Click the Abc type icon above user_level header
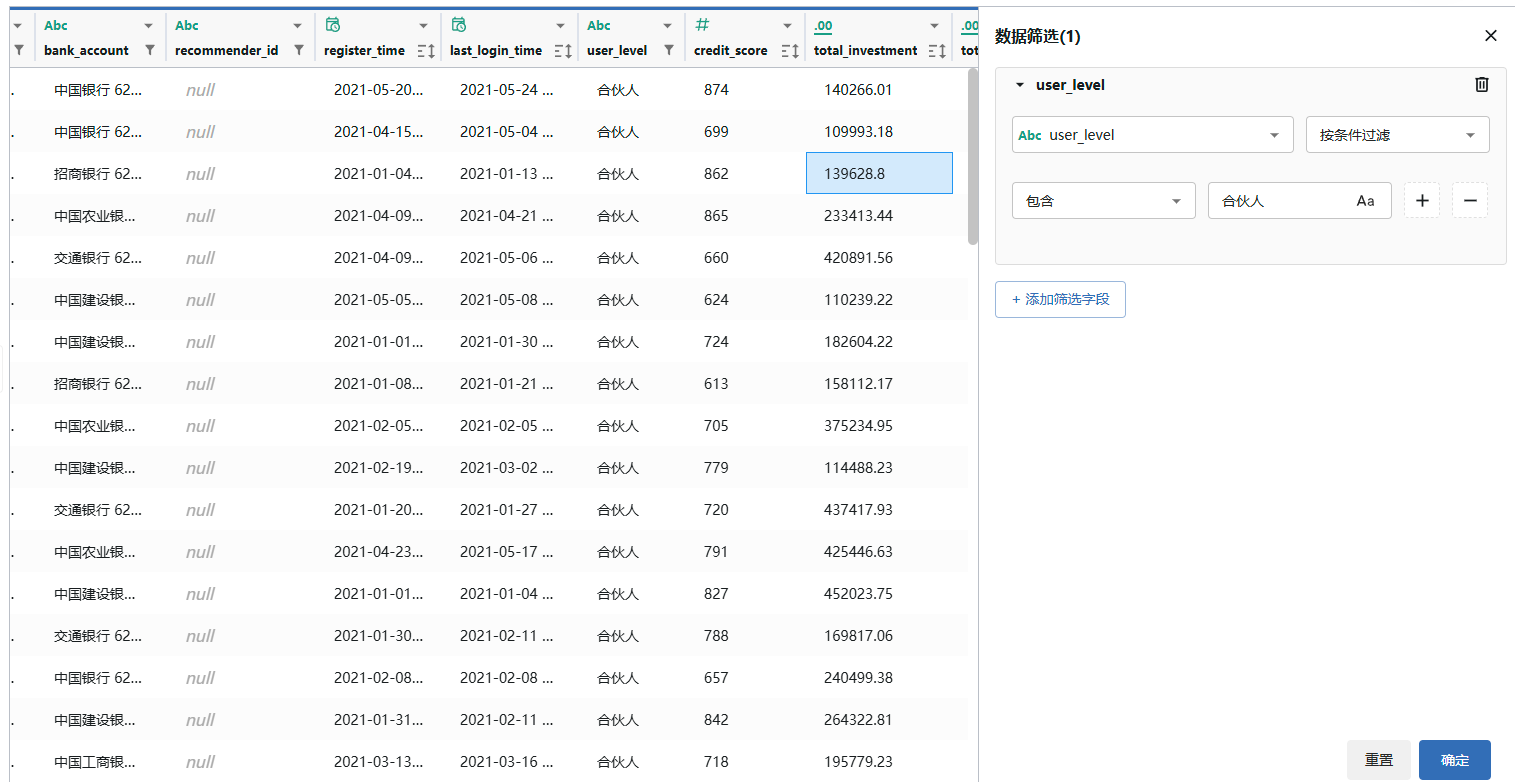The image size is (1515, 782). click(599, 25)
